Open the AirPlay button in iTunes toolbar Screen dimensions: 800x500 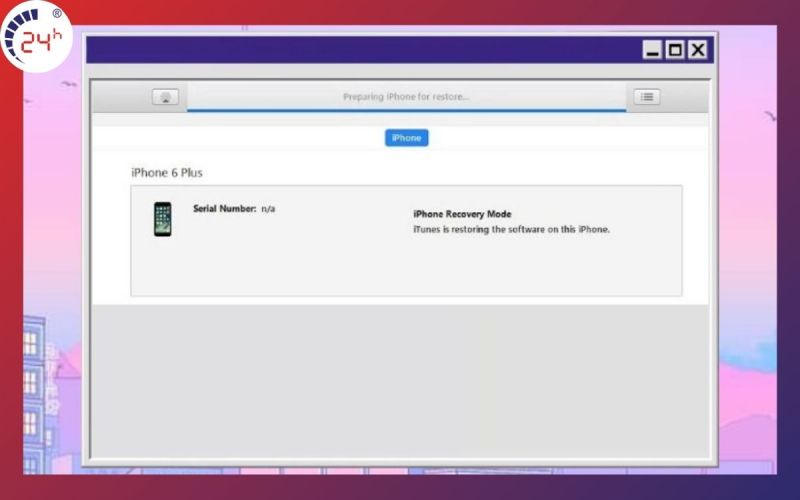tap(165, 97)
